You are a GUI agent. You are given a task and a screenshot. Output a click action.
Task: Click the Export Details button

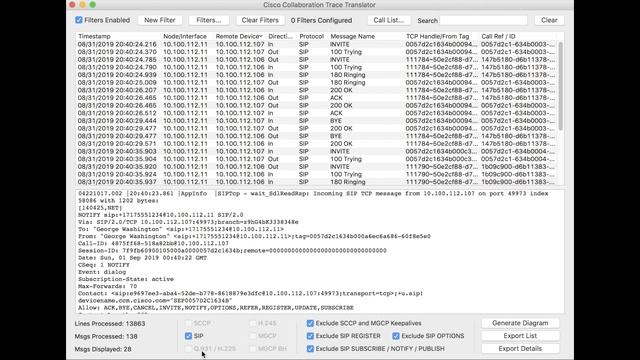(520, 349)
